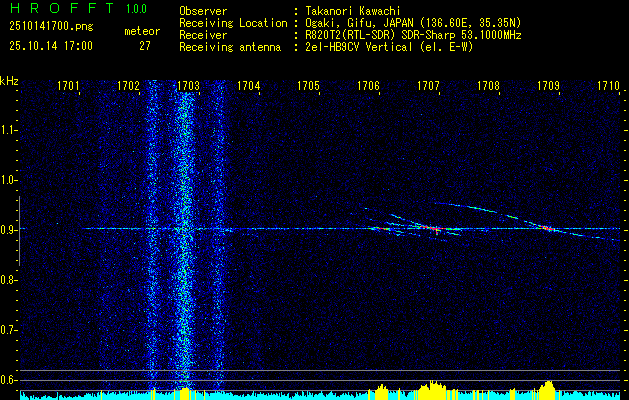Click the HROFFT title text

point(62,8)
